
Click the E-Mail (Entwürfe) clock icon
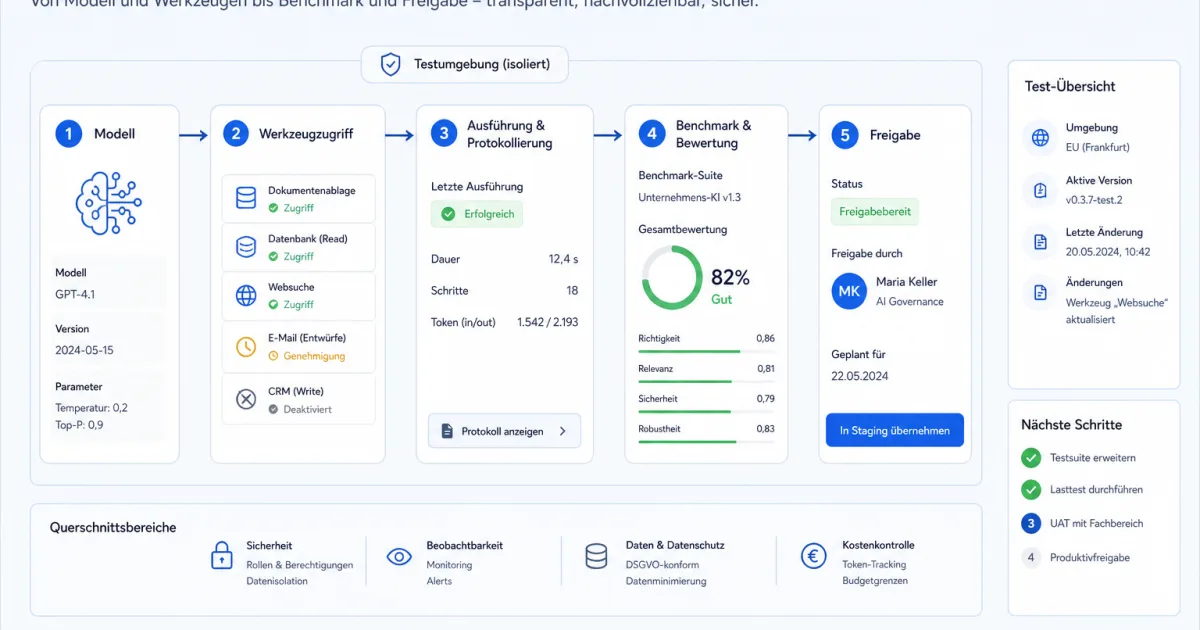[246, 346]
